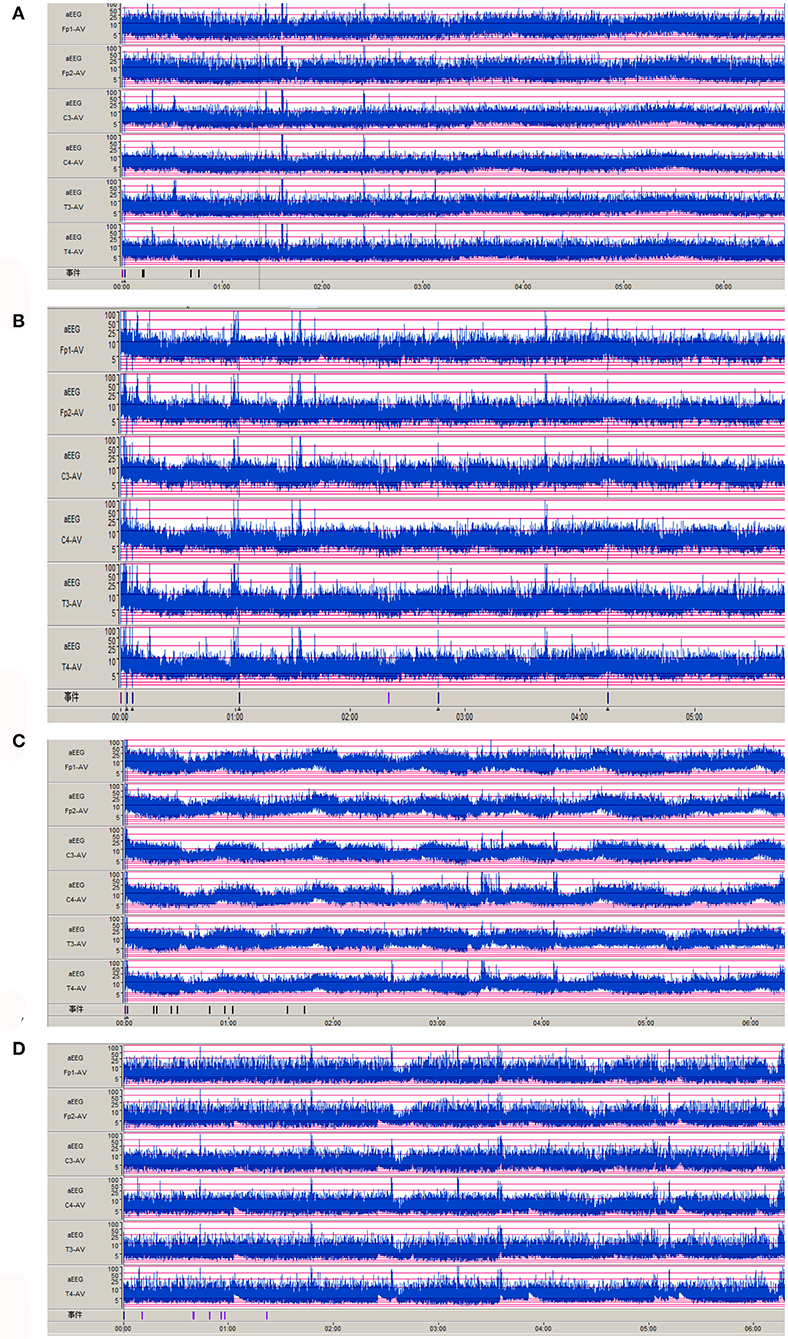Click panel B's purple event marker after 02:00
This screenshot has width=788, height=1339.
coord(389,697)
